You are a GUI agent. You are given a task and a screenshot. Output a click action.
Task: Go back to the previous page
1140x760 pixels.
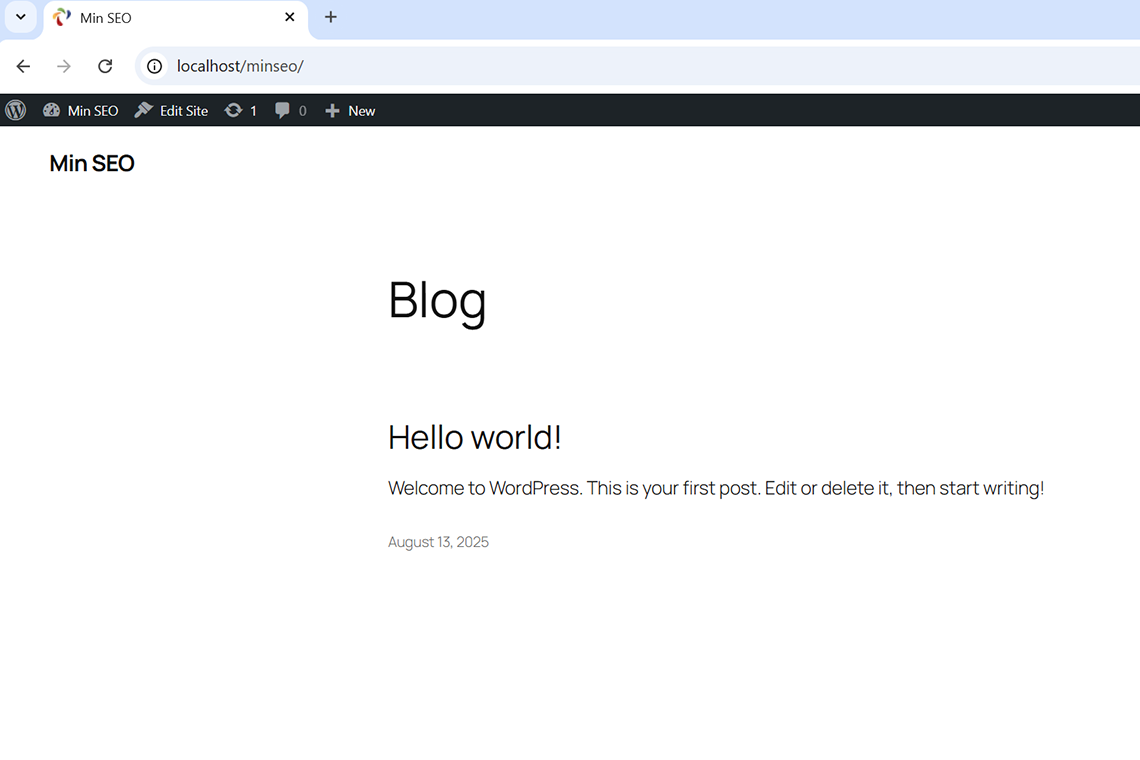pos(23,67)
